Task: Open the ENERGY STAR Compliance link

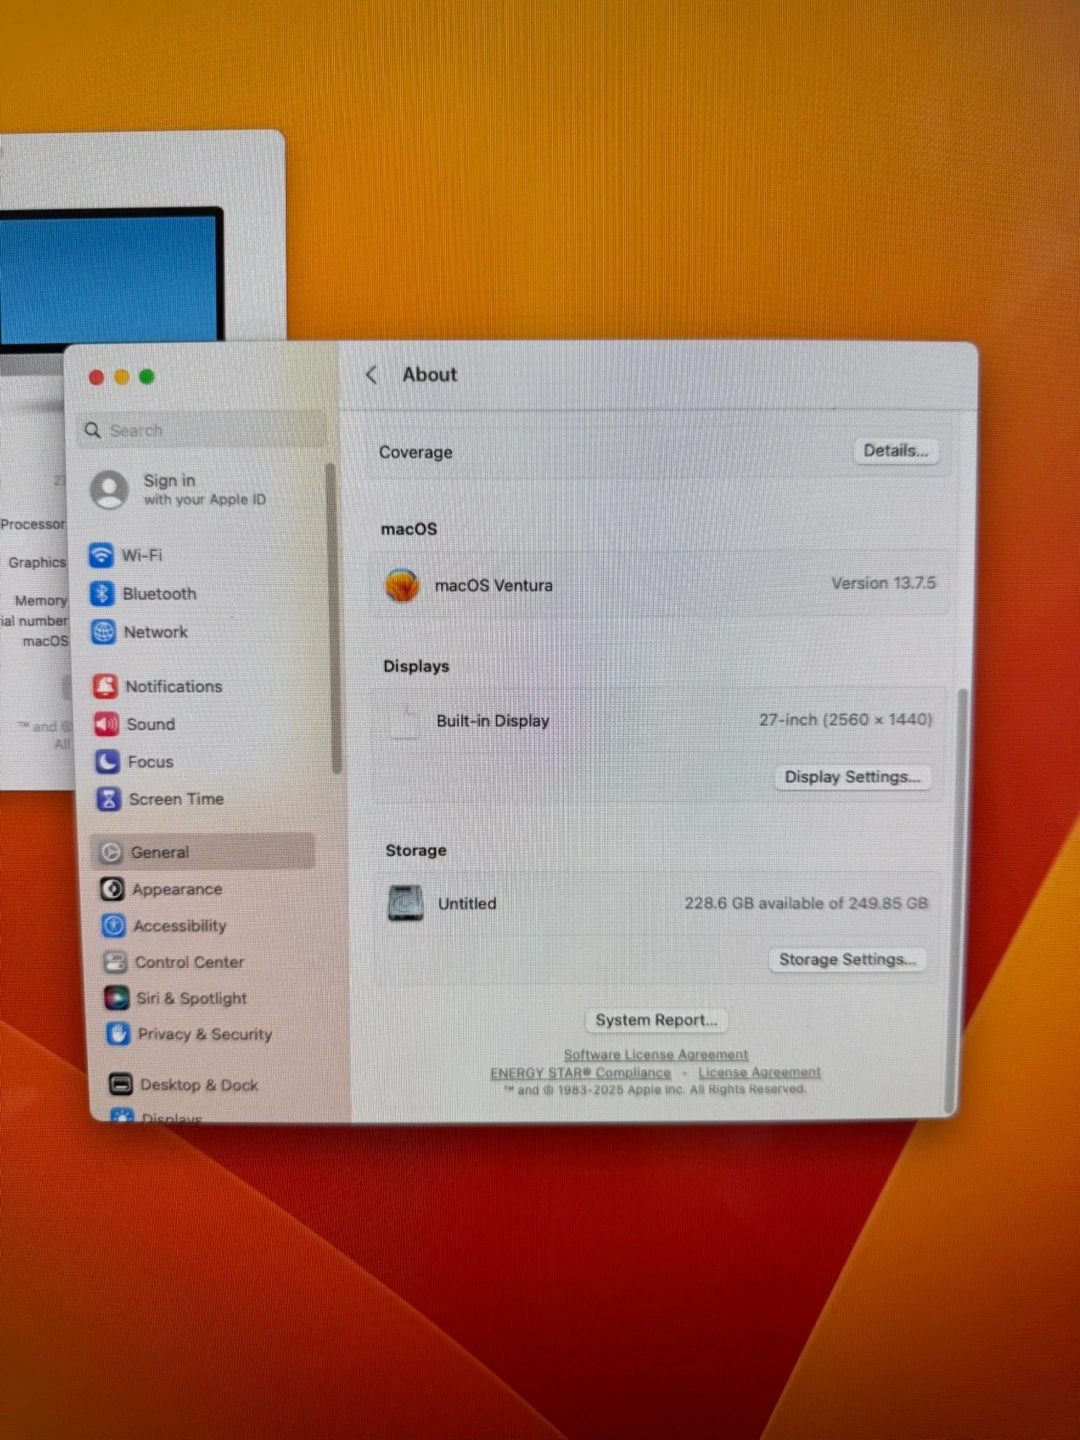Action: pos(580,1073)
